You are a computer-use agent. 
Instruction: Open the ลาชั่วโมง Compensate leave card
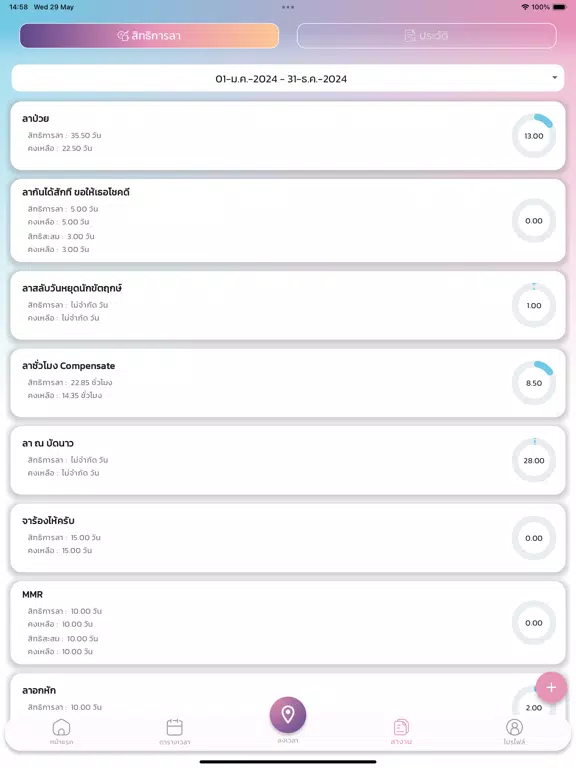click(288, 383)
